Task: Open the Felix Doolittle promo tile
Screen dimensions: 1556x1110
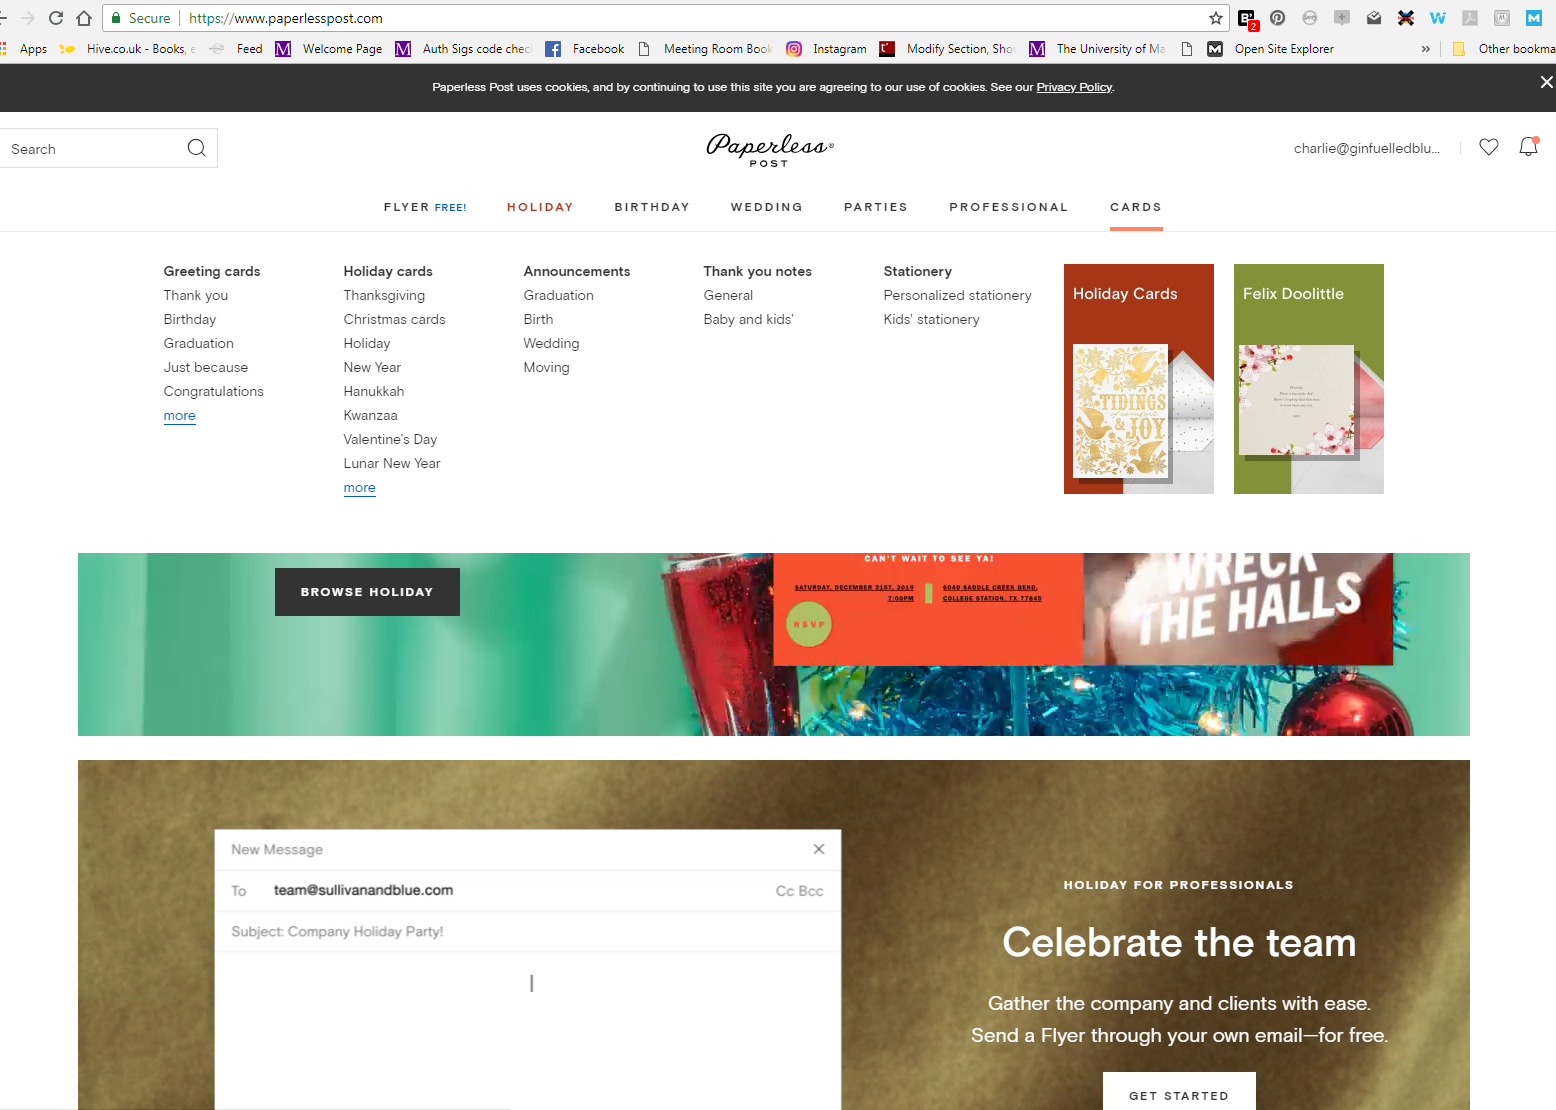Action: [1309, 379]
